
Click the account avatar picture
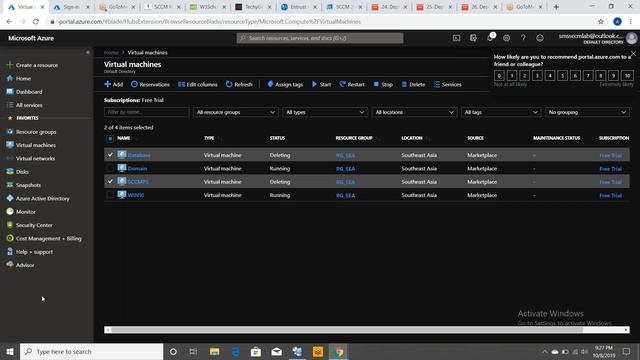[x=632, y=38]
